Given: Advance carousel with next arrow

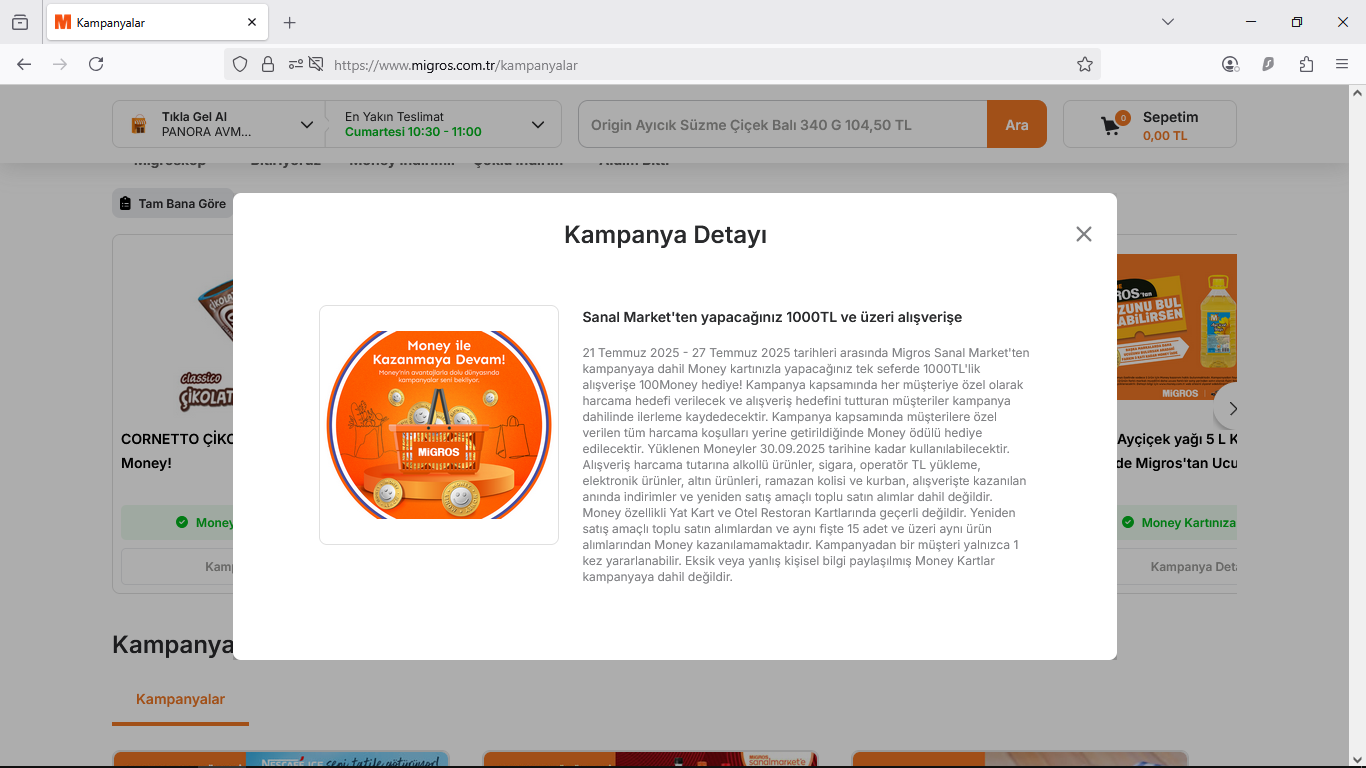Looking at the screenshot, I should point(1232,408).
